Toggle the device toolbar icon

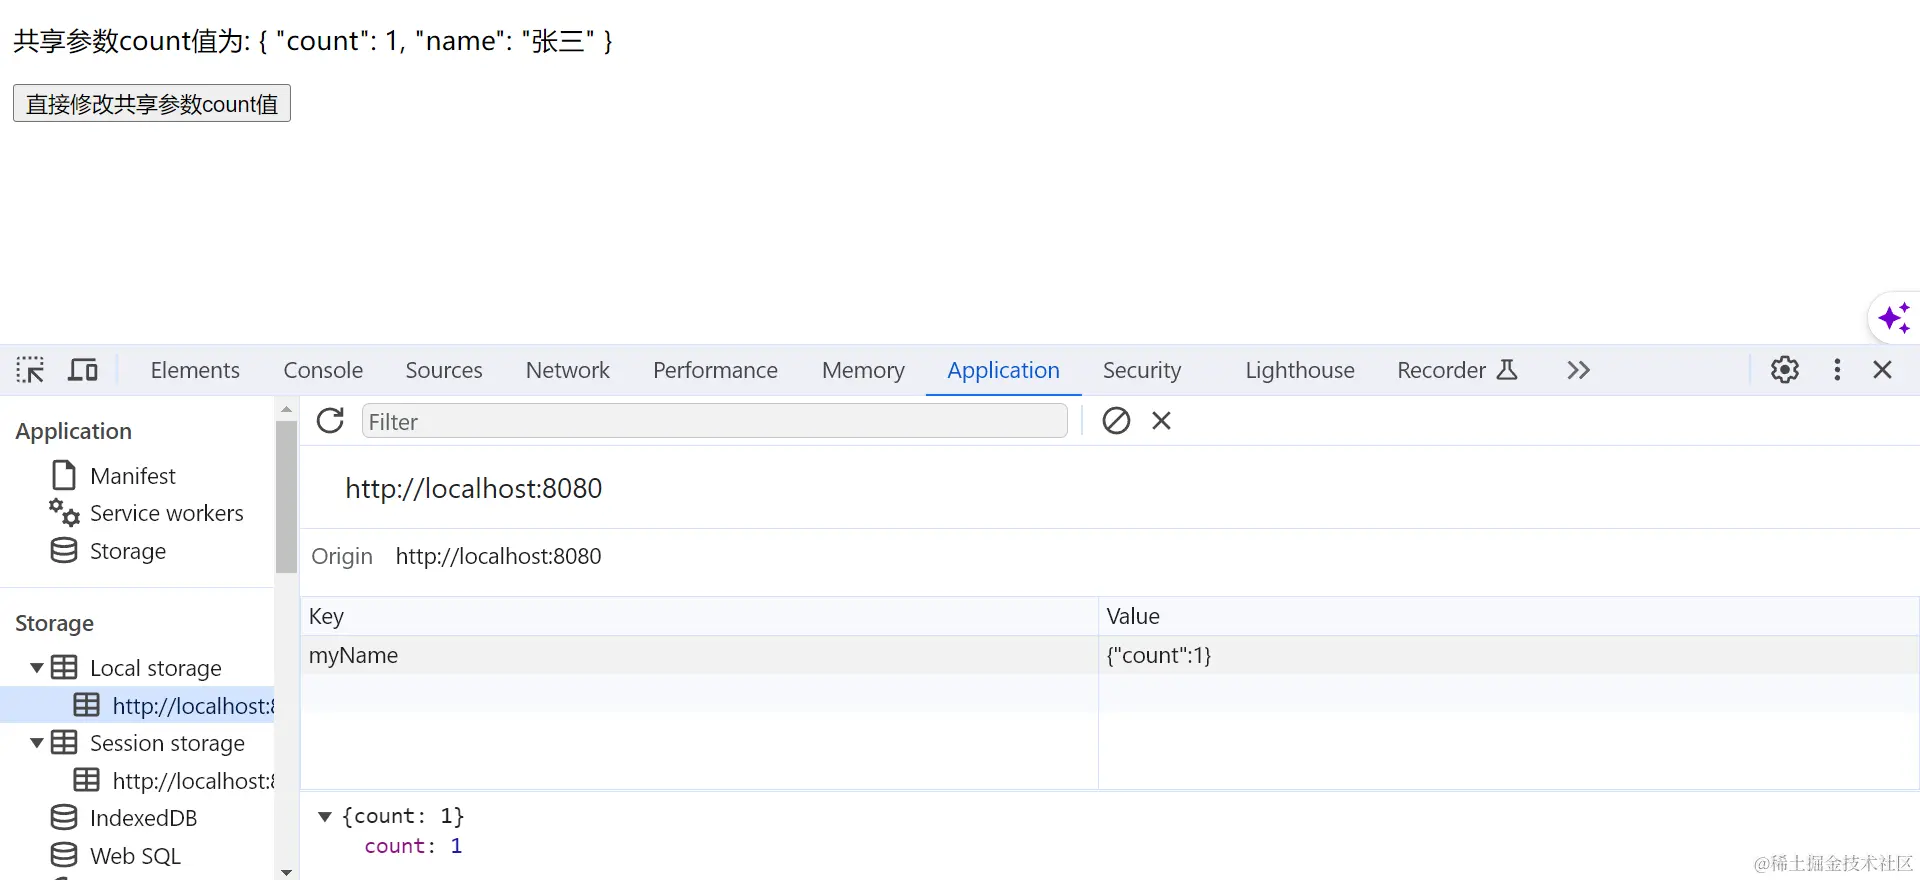point(83,370)
